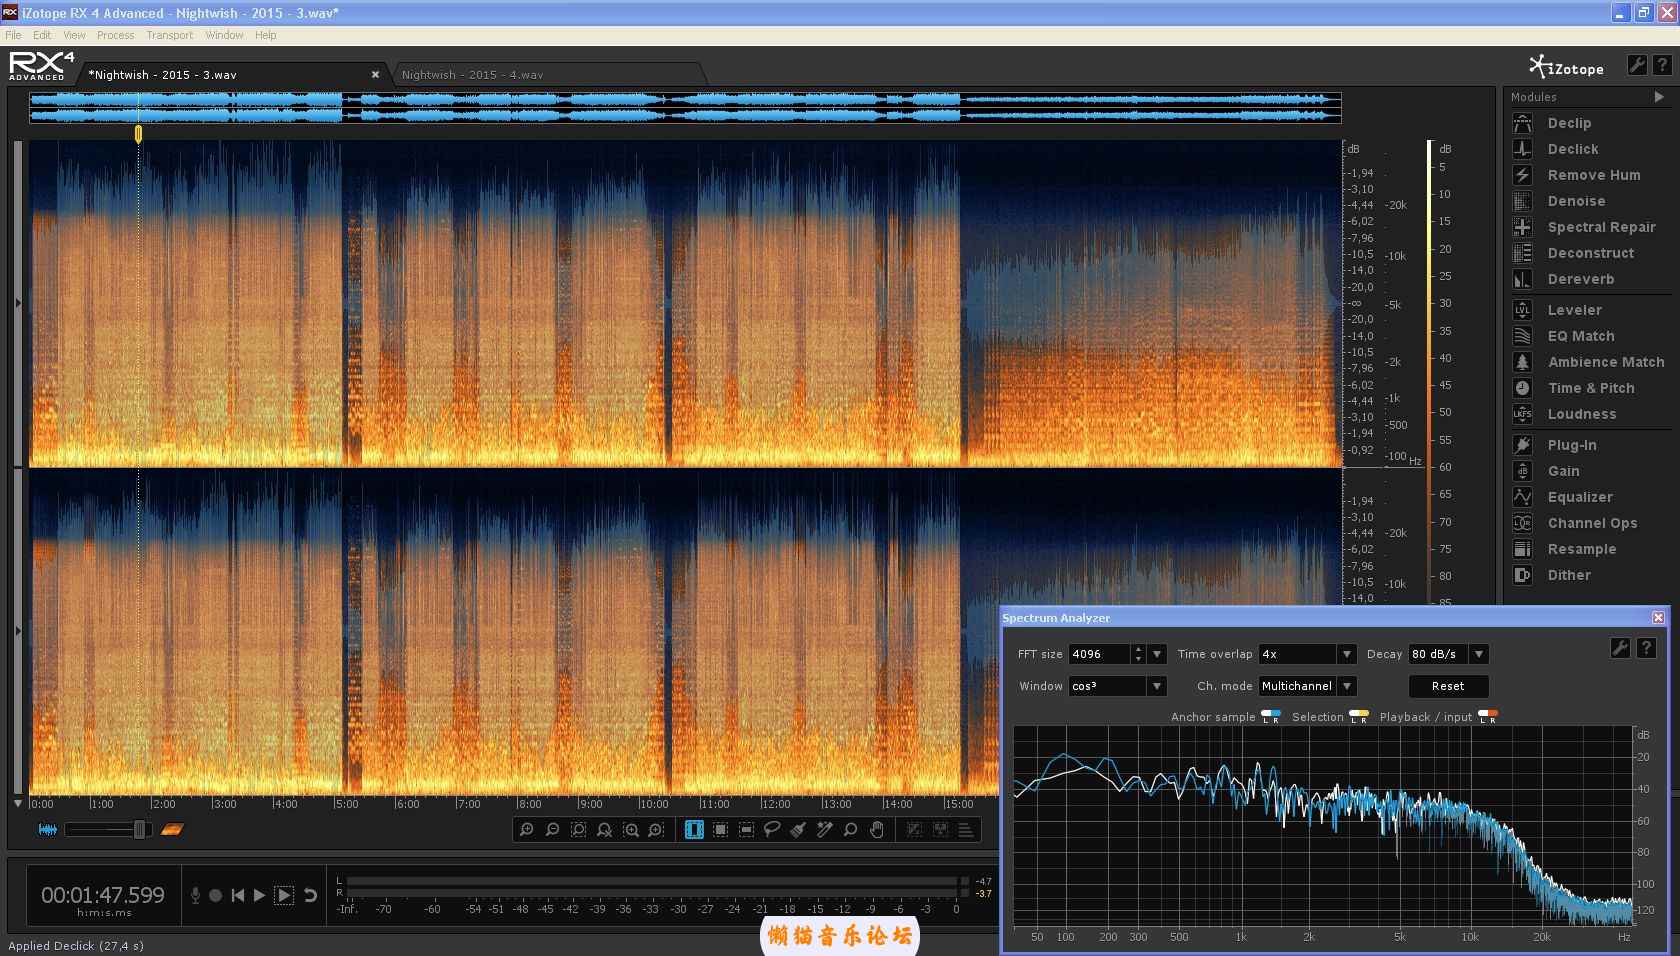Click the timecode display 00:01:47.599

click(103, 895)
